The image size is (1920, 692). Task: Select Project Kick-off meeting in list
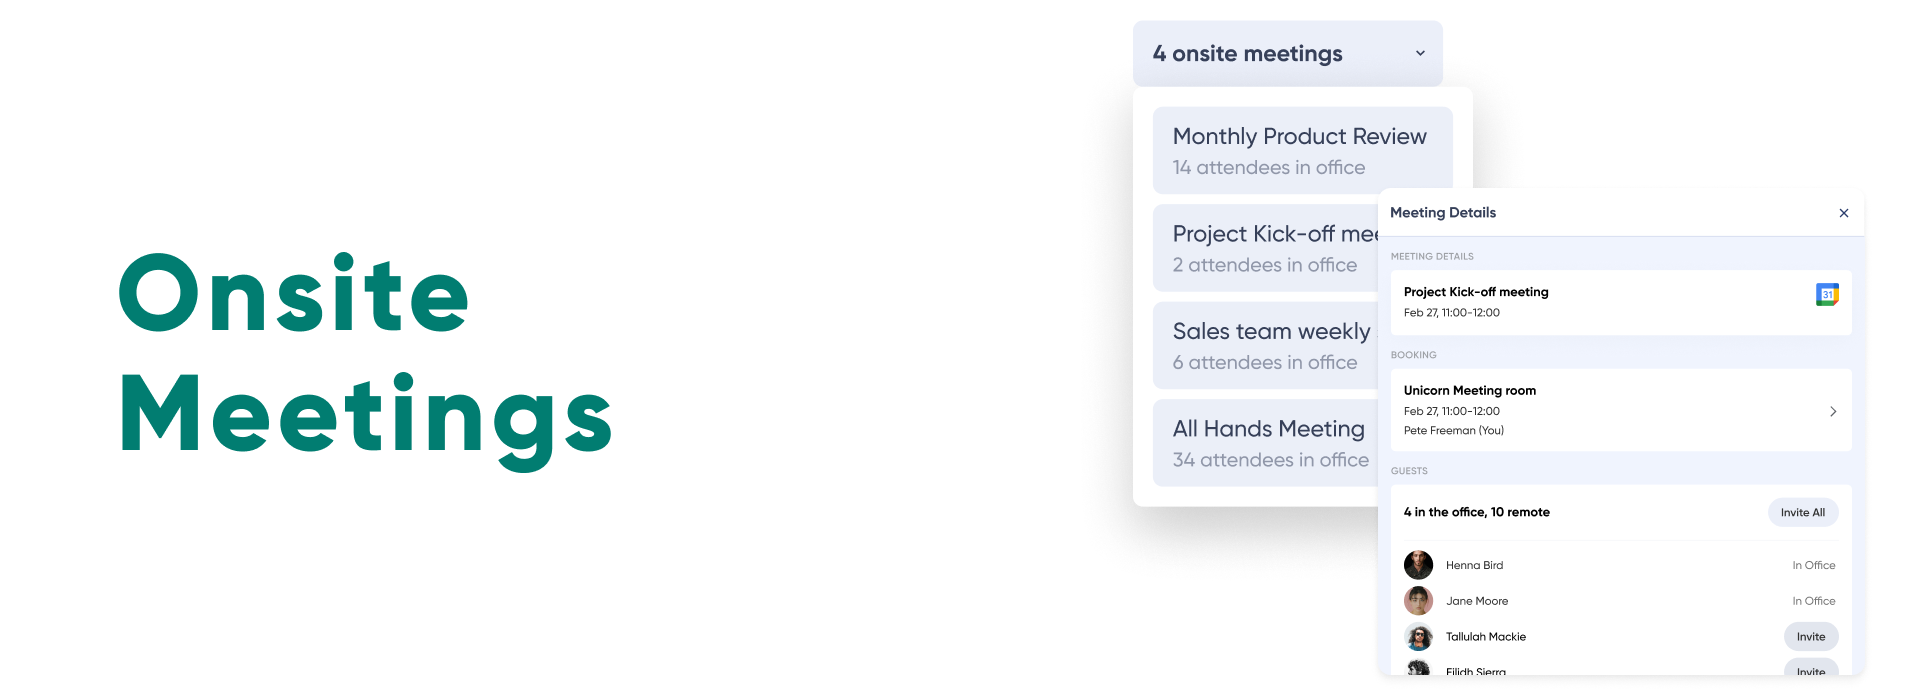pyautogui.click(x=1266, y=248)
